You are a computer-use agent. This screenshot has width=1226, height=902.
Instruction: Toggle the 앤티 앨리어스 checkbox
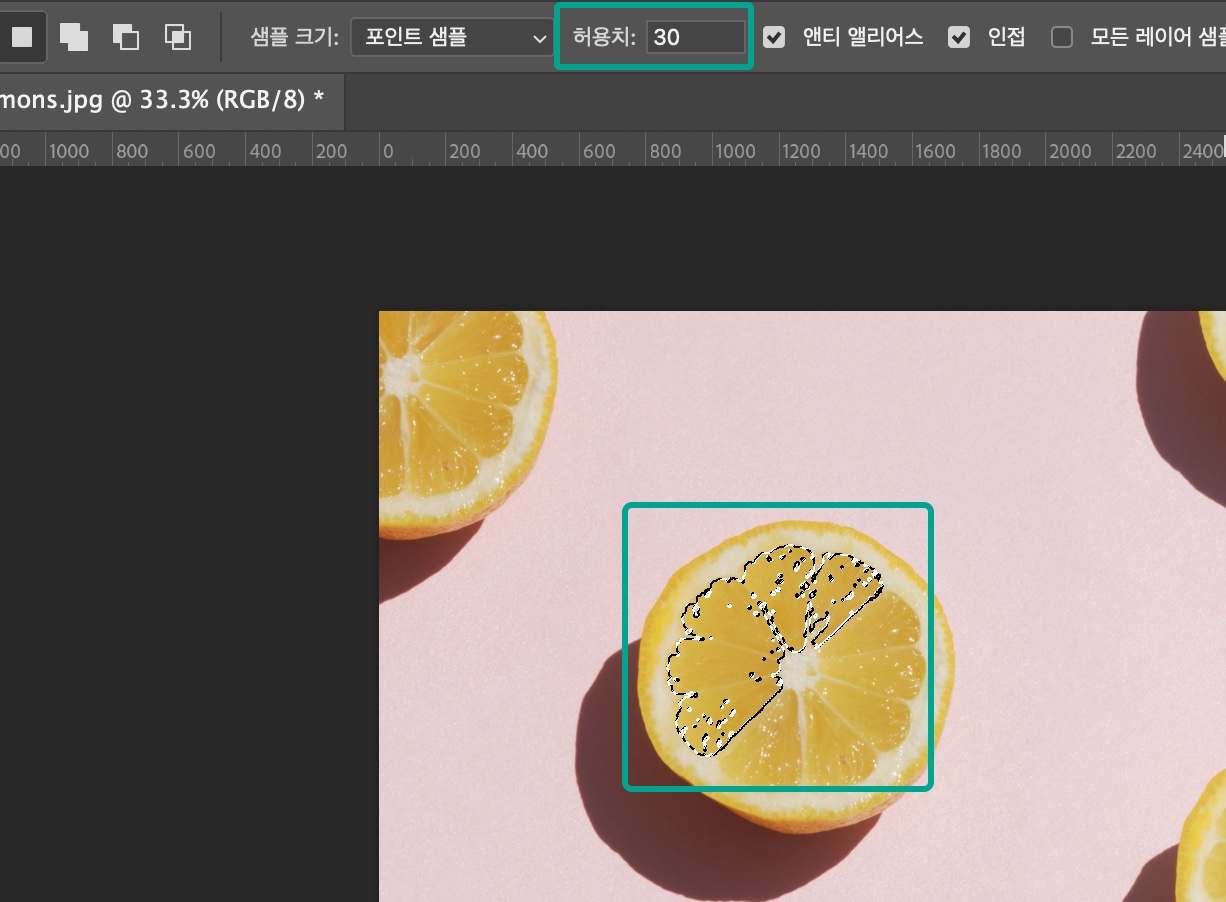pyautogui.click(x=773, y=38)
